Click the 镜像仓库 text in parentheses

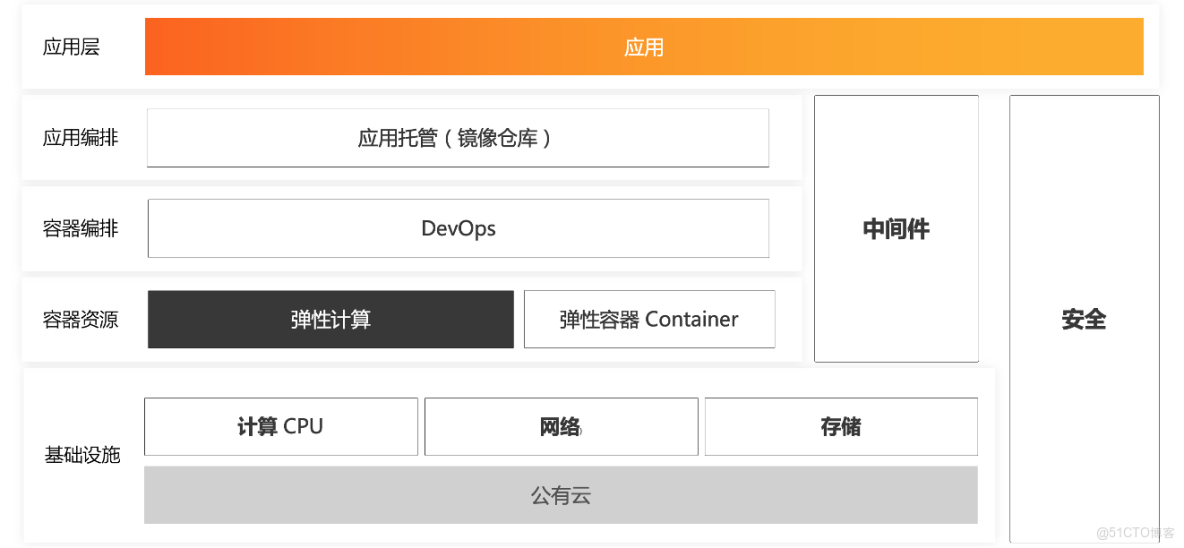point(497,138)
